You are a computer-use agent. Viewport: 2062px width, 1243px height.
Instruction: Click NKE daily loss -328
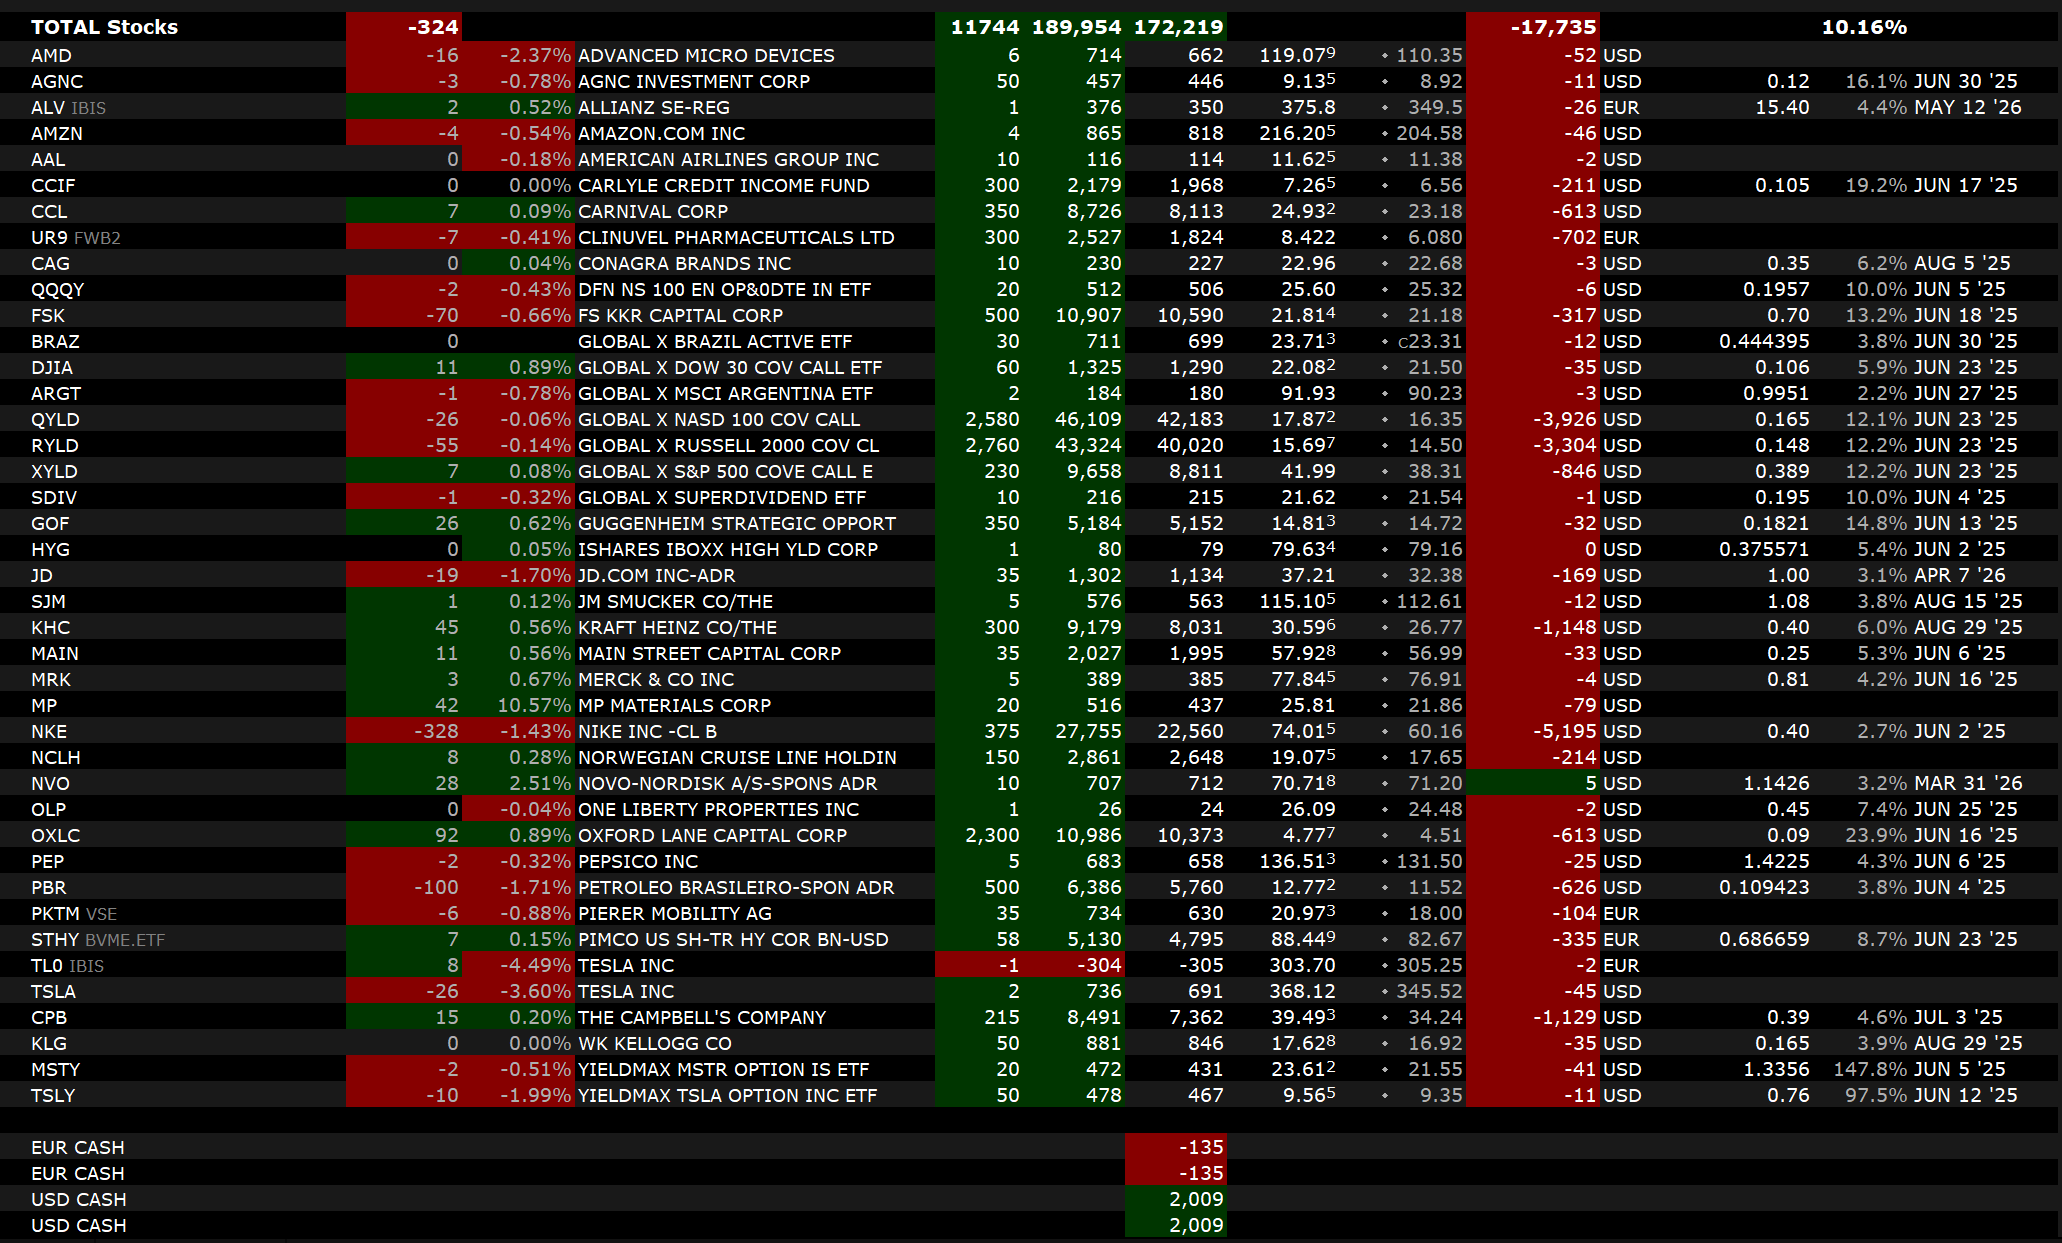[436, 731]
